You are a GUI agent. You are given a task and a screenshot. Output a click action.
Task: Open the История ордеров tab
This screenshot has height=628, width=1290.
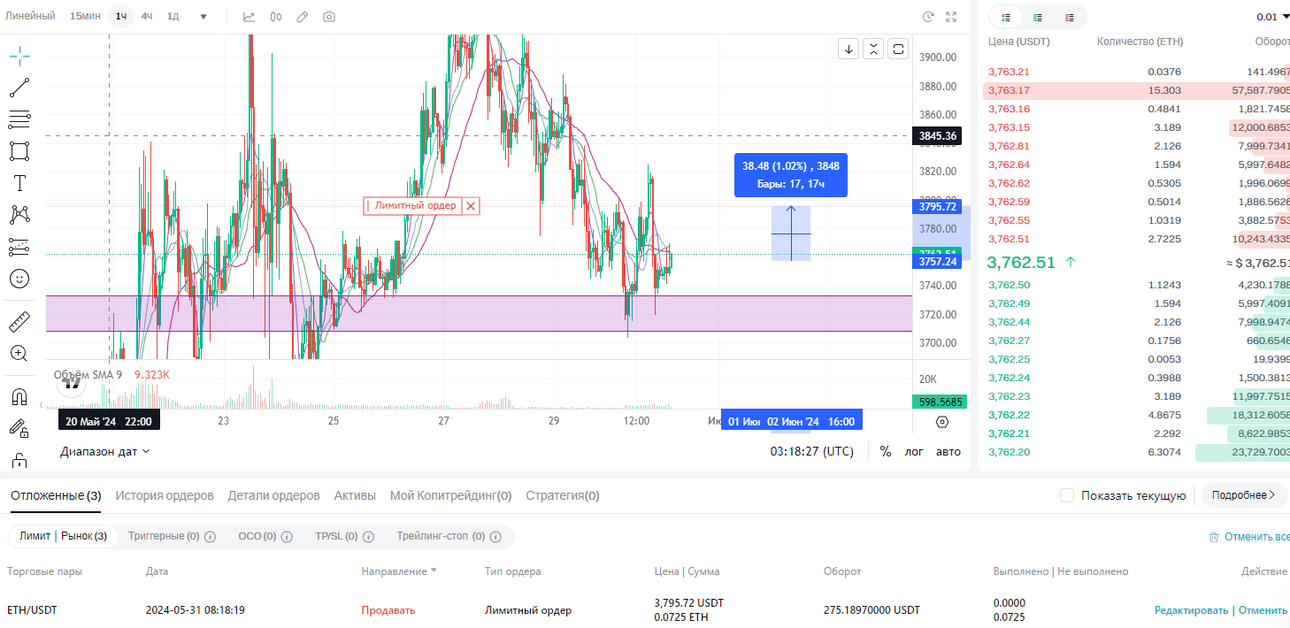pyautogui.click(x=164, y=495)
